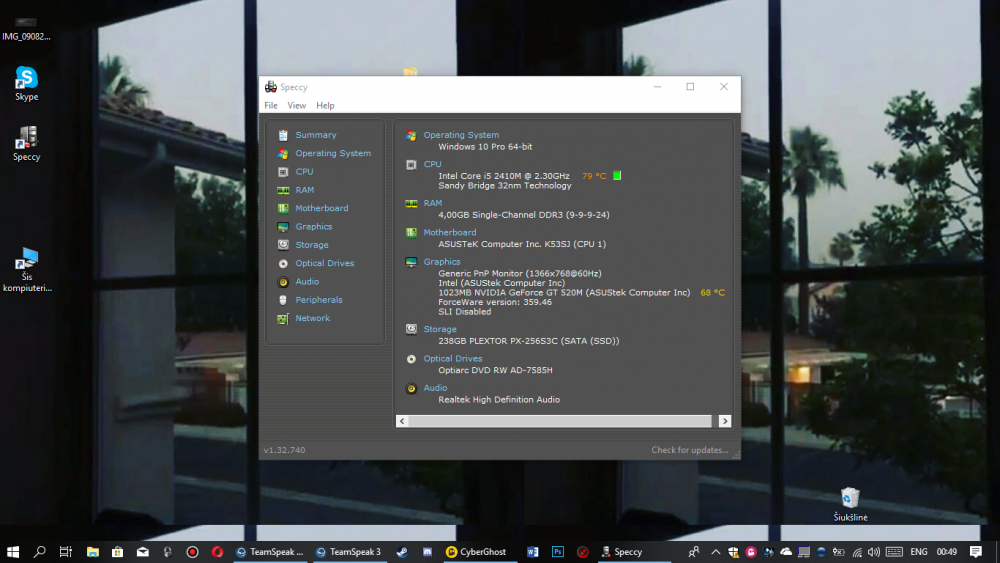The image size is (1000, 563).
Task: Click the RAM heading in summary pane
Action: point(432,203)
